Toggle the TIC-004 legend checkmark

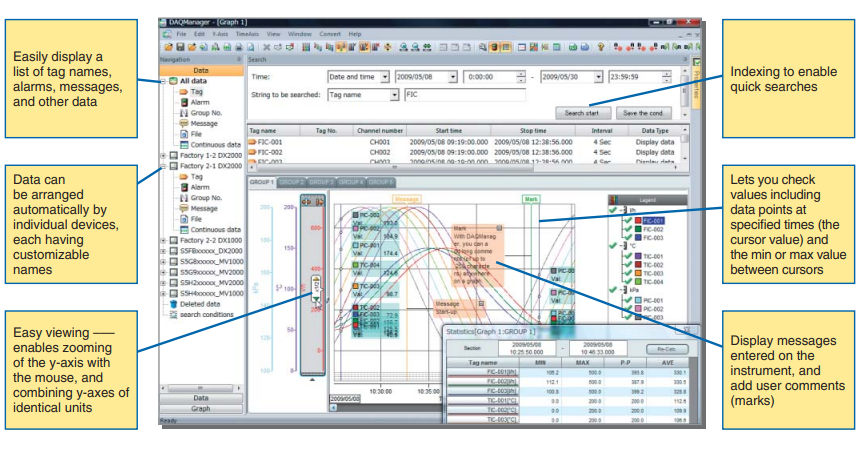click(x=628, y=282)
